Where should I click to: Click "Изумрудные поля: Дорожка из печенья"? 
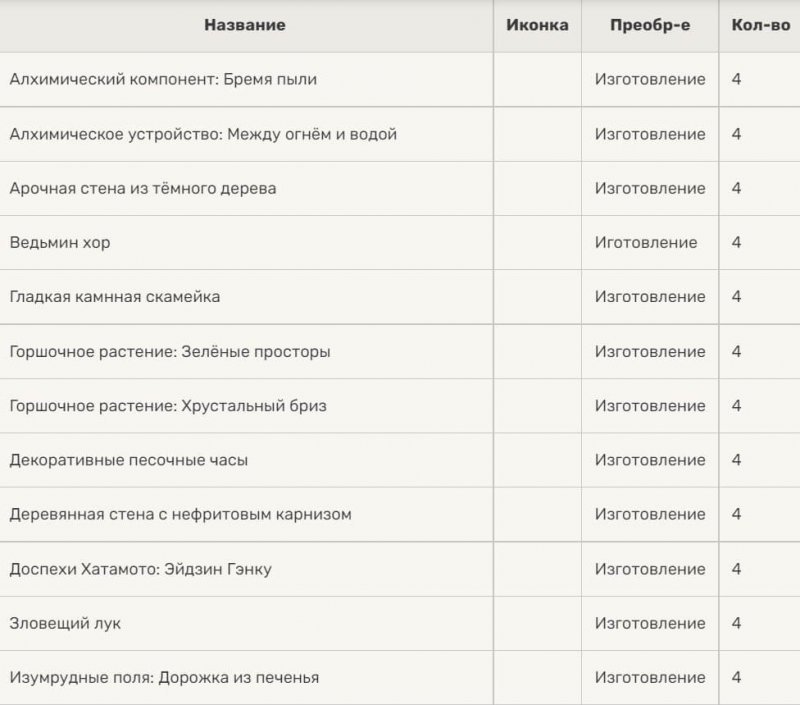(x=164, y=677)
